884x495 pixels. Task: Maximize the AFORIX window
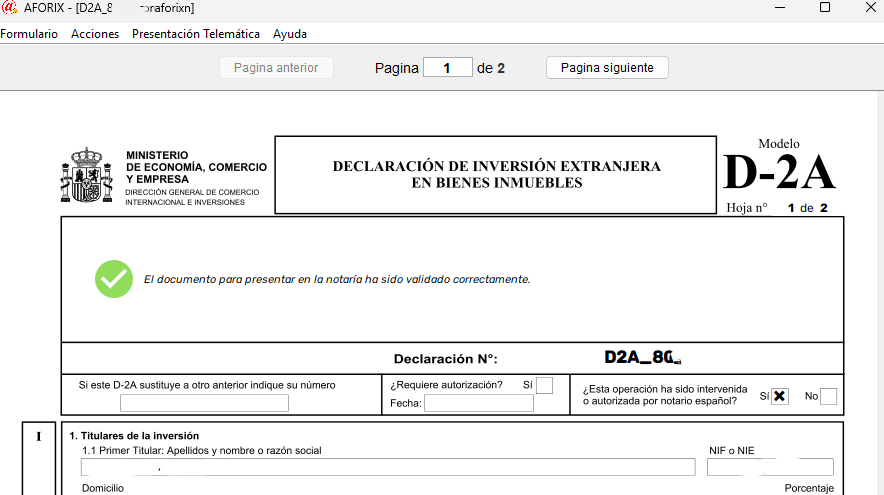coord(825,8)
